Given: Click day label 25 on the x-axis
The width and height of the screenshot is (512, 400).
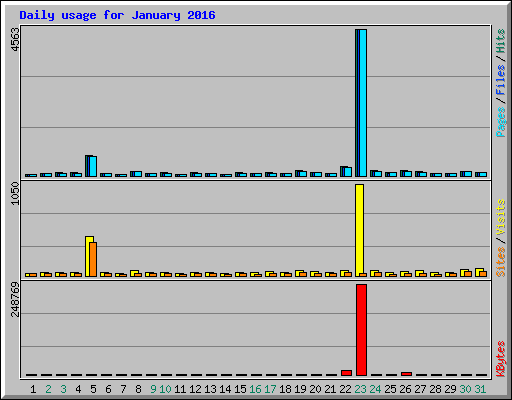Looking at the screenshot, I should coord(390,389).
